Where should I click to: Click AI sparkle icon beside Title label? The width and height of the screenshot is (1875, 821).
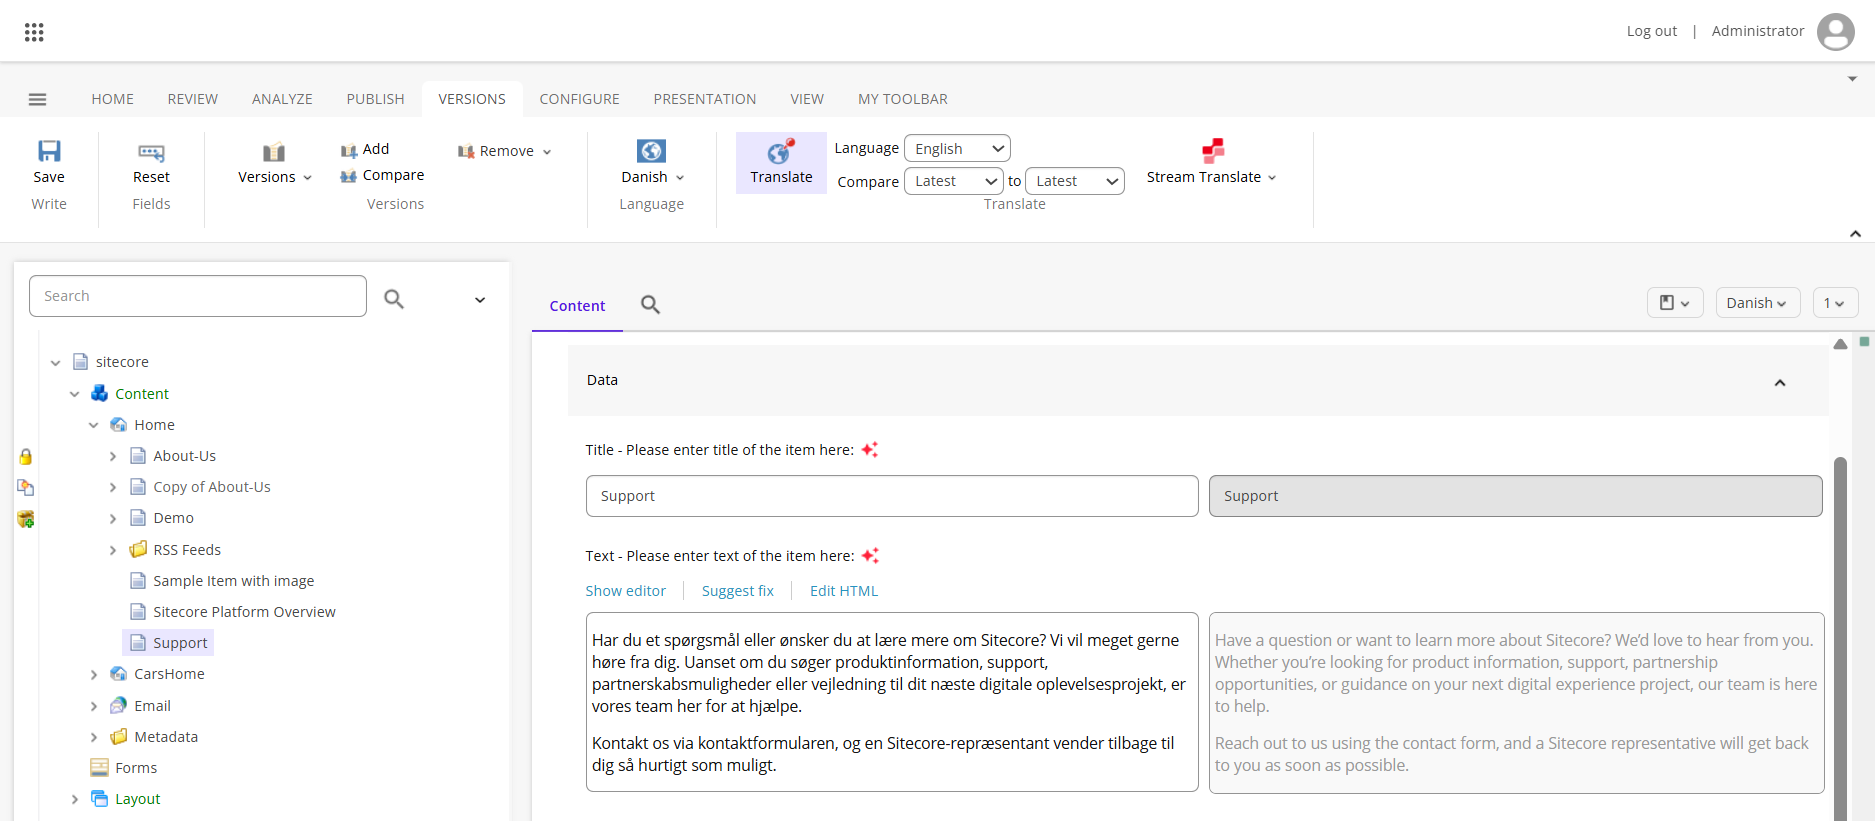coord(870,450)
